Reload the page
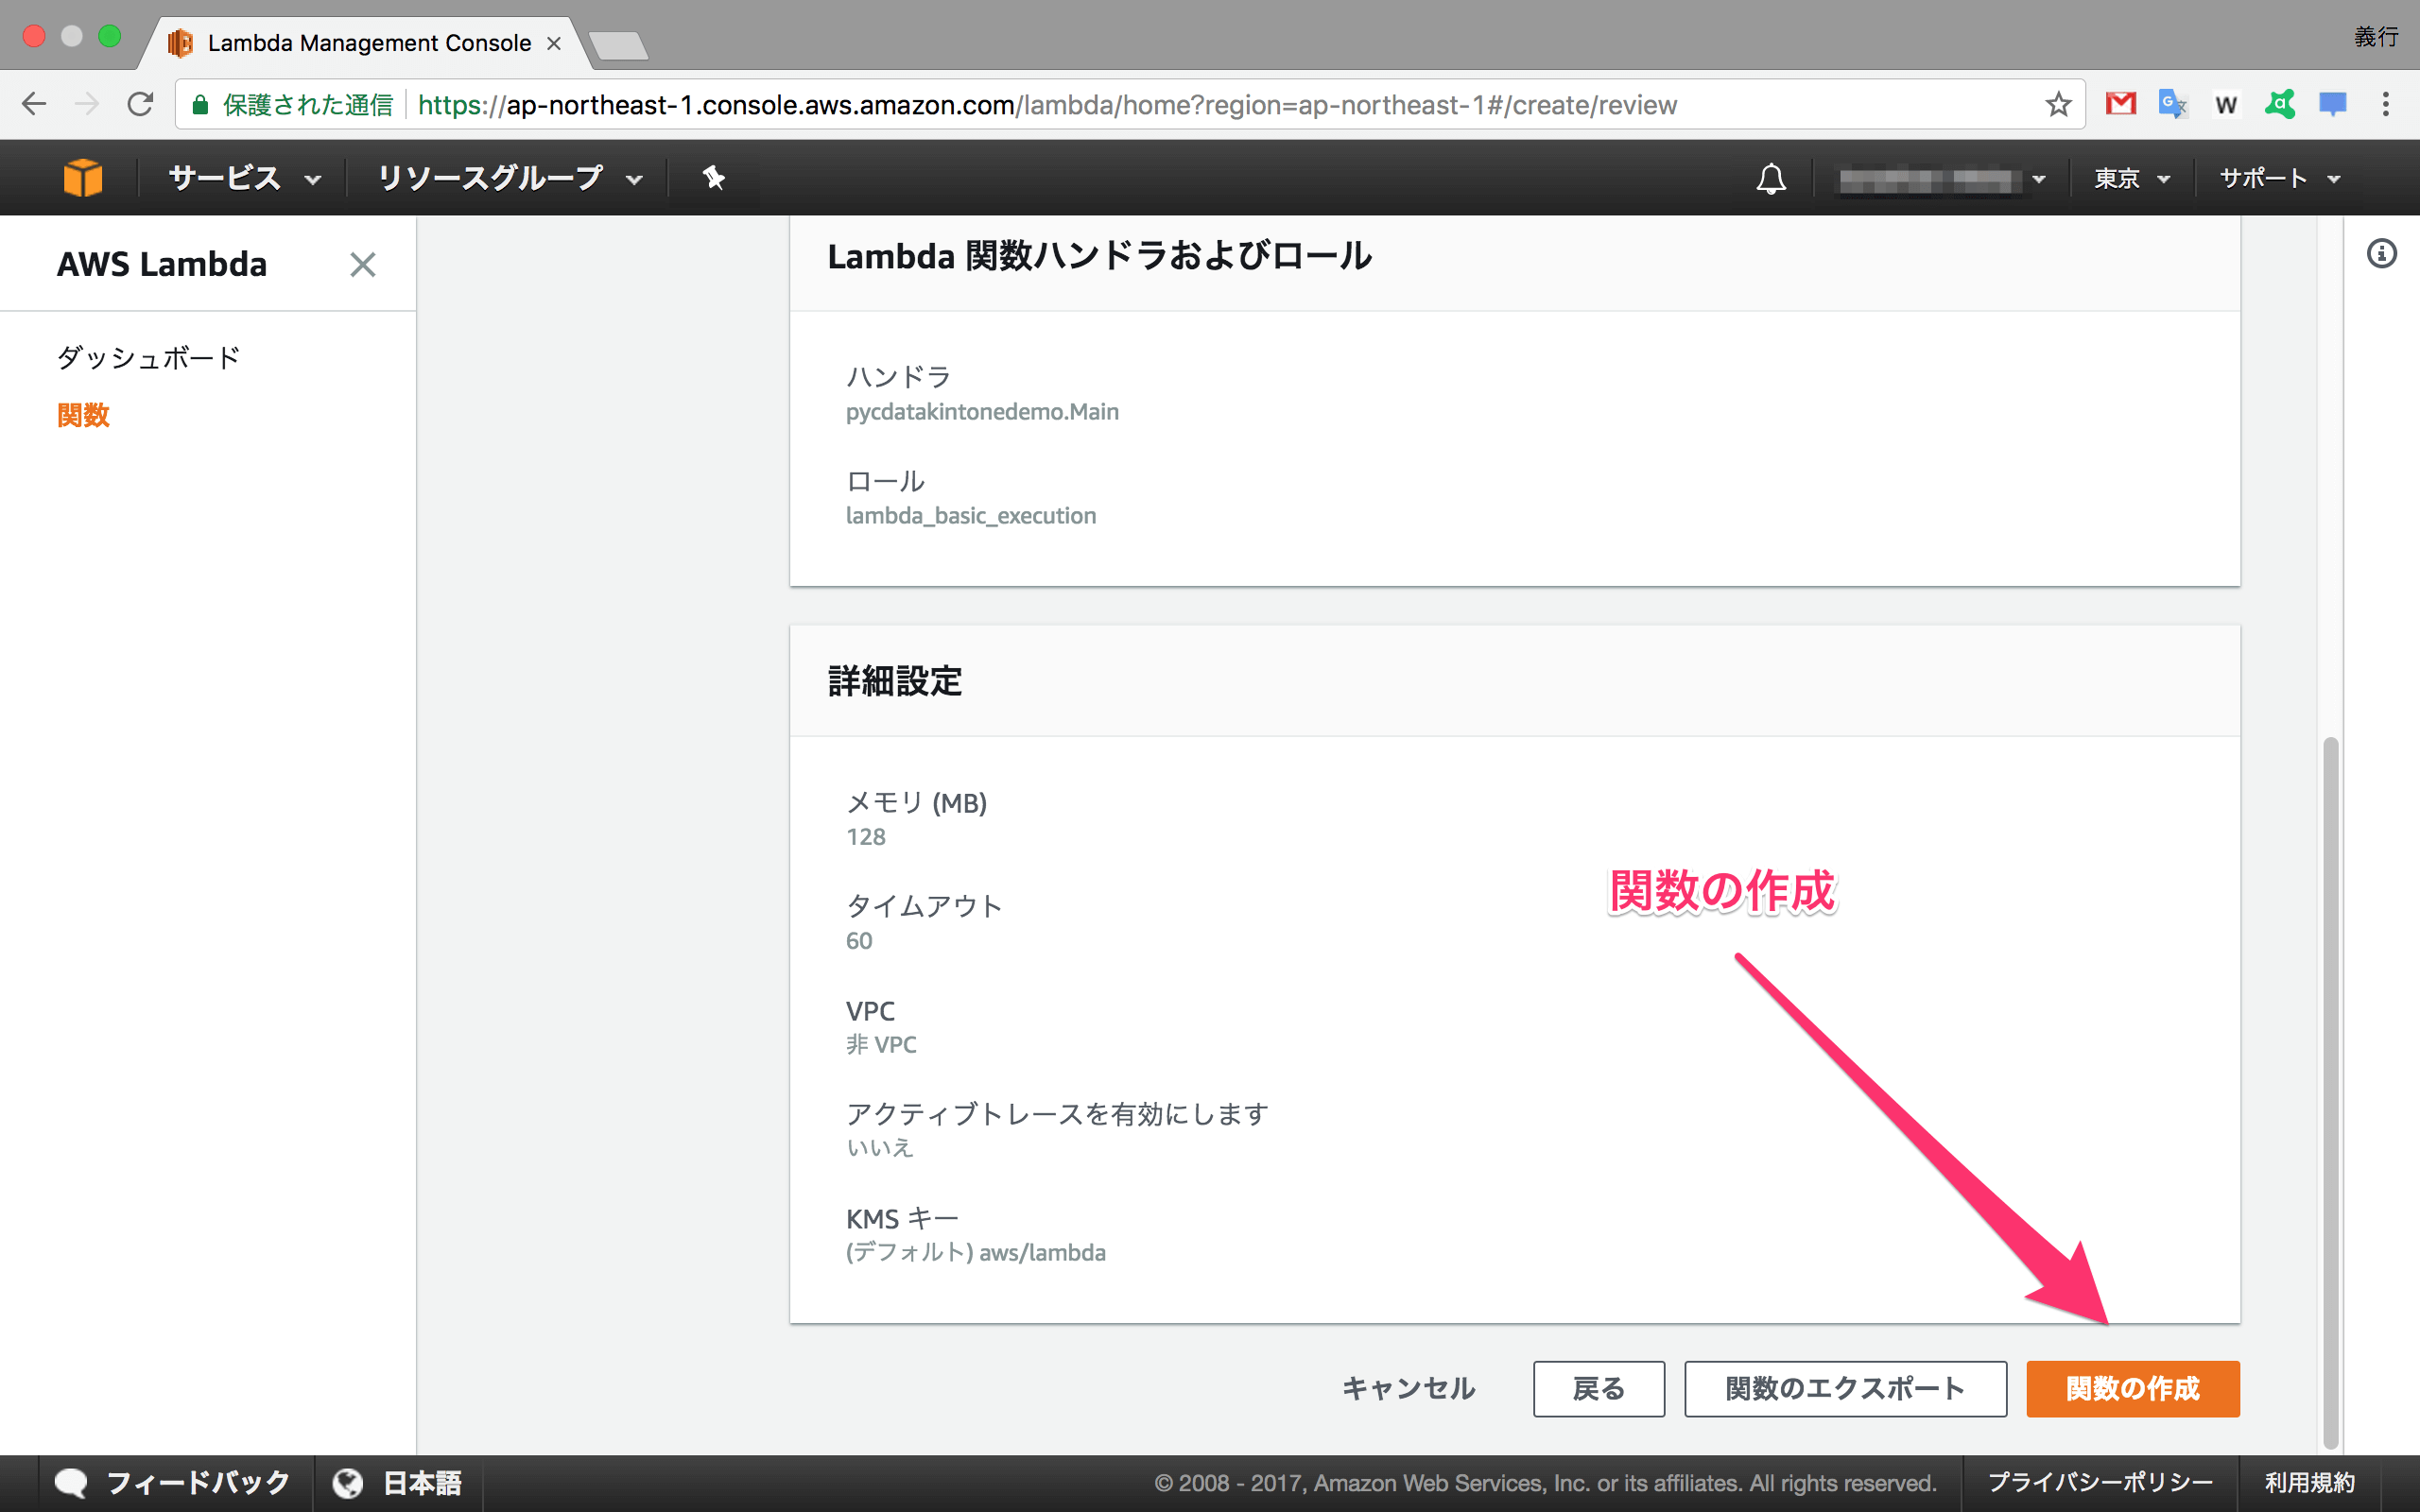Viewport: 2420px width, 1512px height. point(141,104)
